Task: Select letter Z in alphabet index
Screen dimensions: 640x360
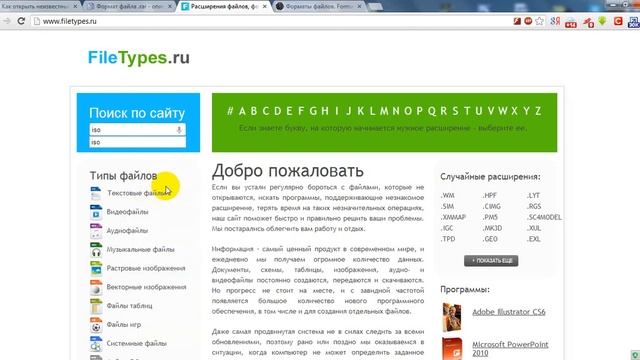Action: click(x=538, y=111)
